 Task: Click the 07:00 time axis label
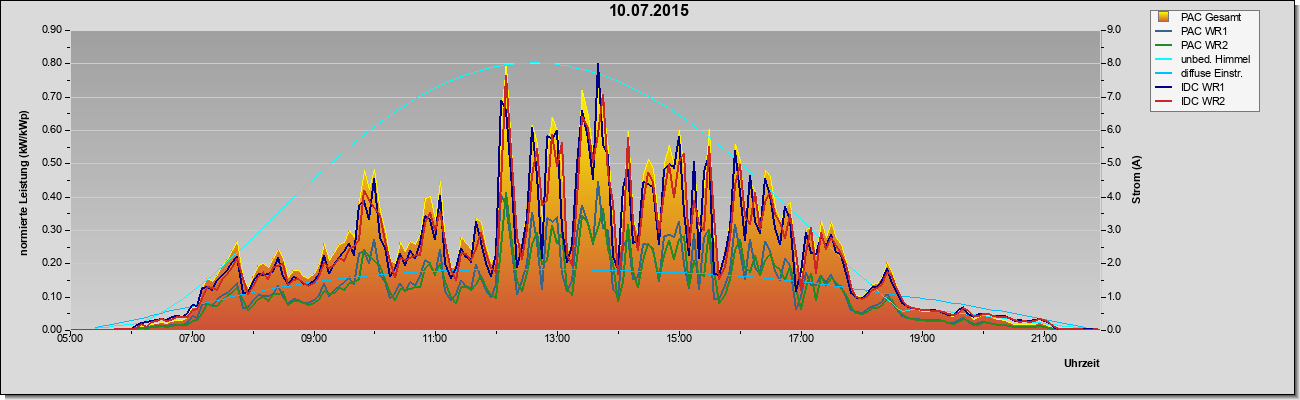pos(192,338)
